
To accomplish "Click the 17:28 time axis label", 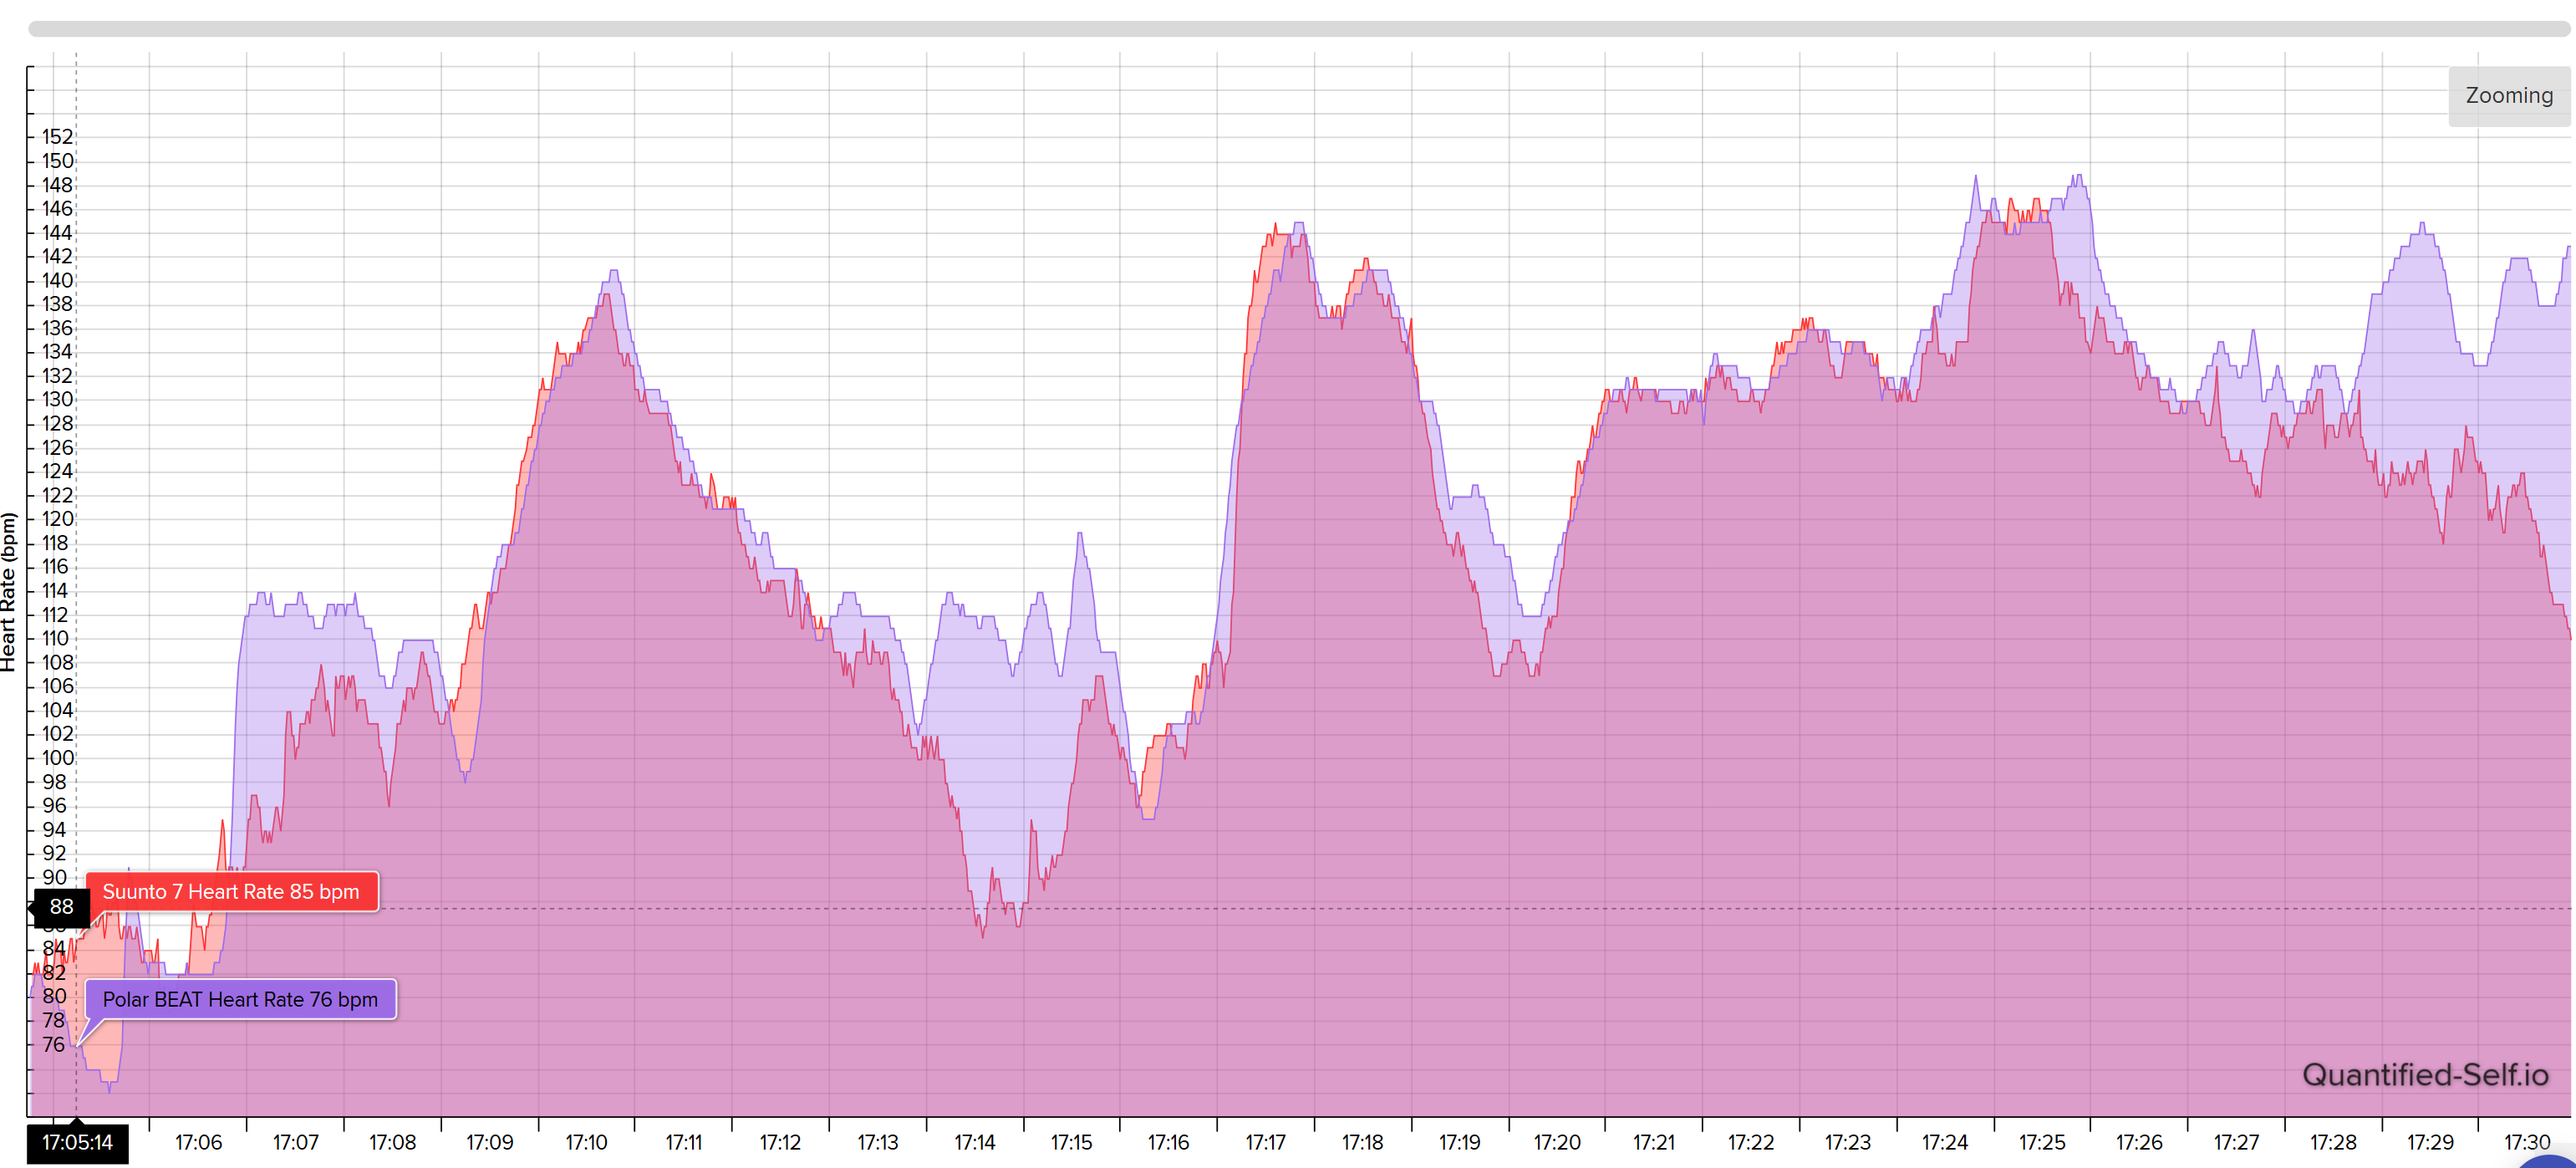I will (x=2333, y=1142).
